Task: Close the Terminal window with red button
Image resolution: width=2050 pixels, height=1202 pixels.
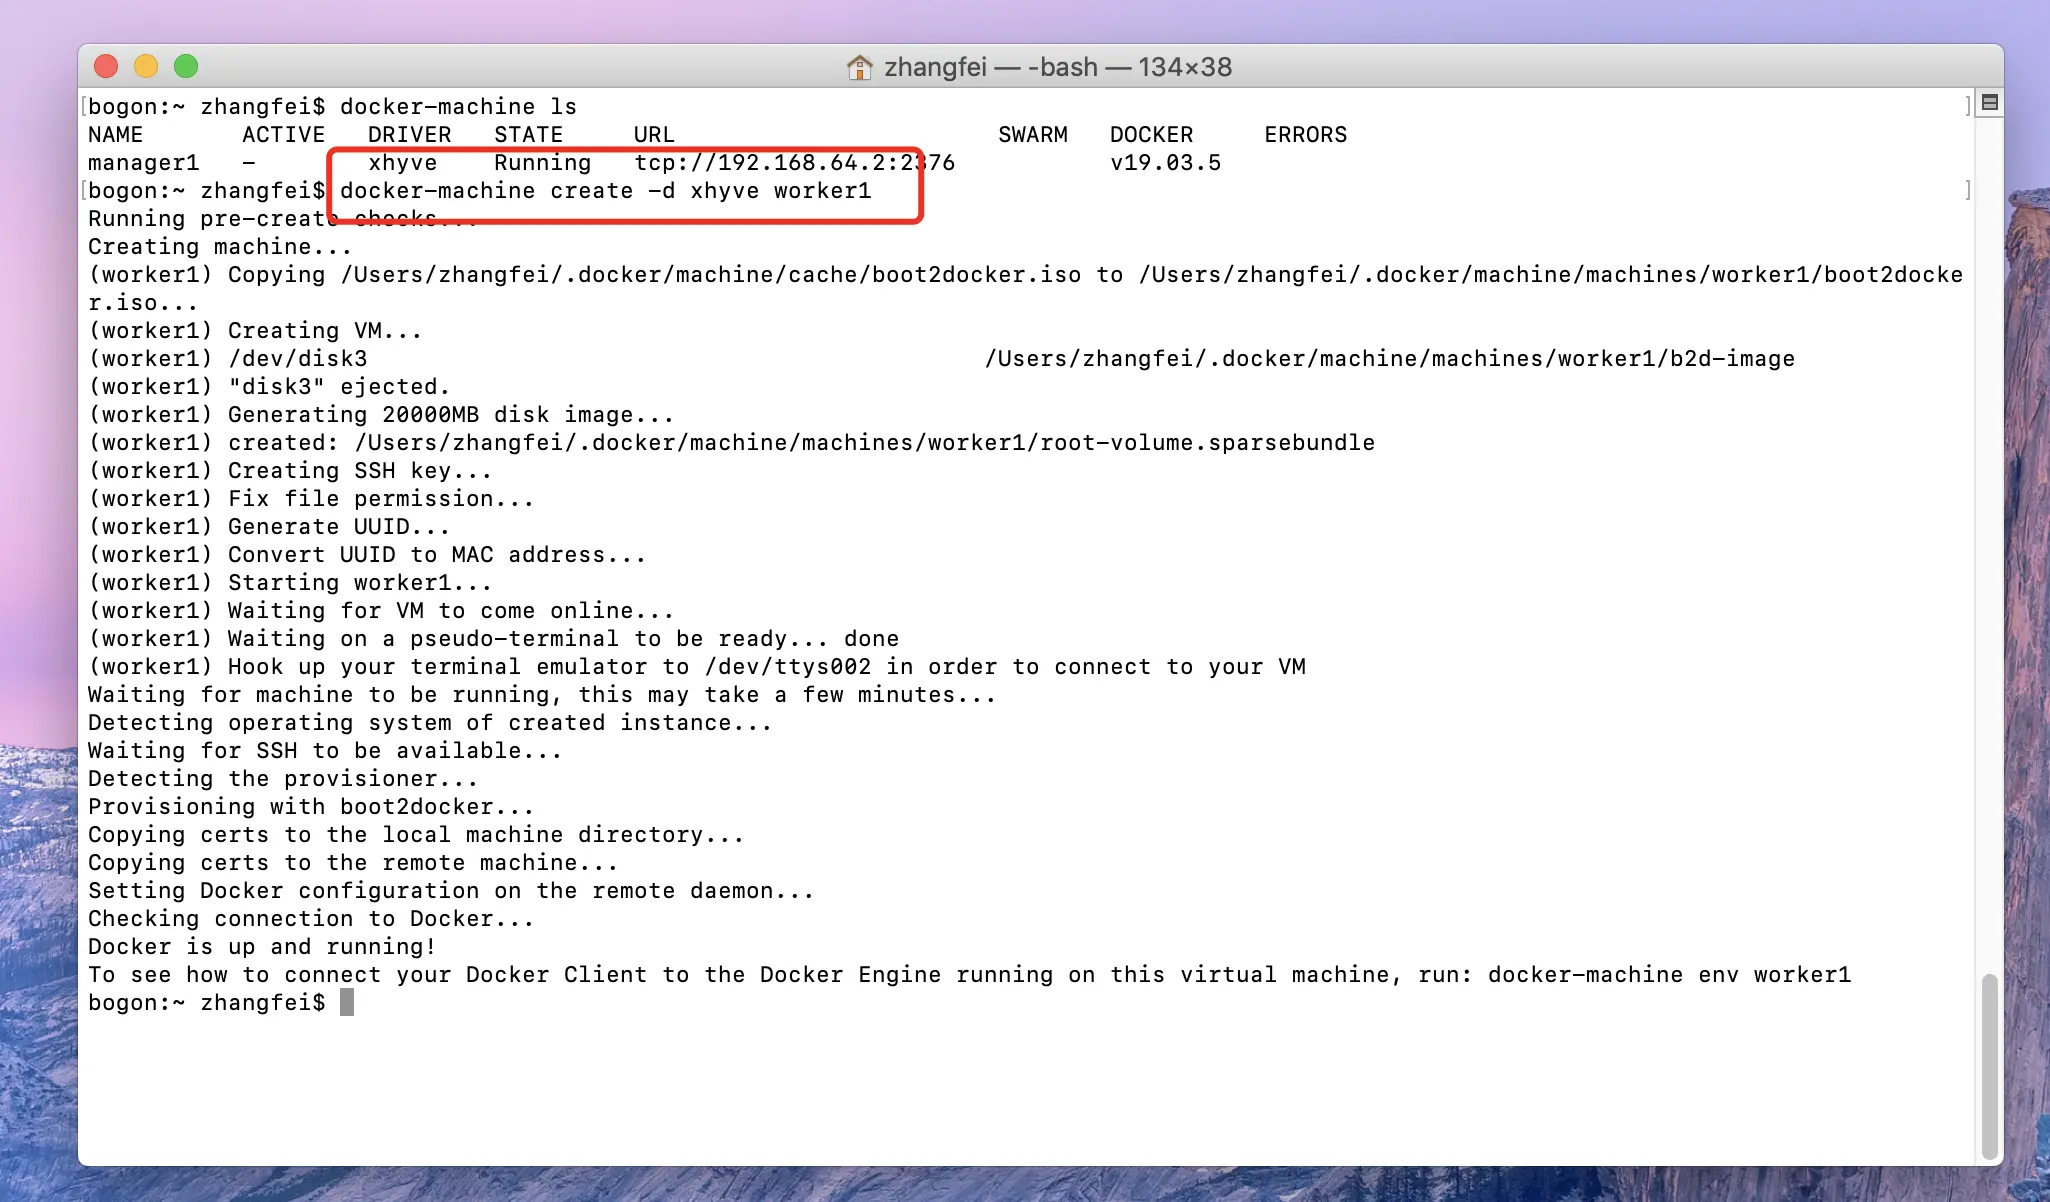Action: point(106,67)
